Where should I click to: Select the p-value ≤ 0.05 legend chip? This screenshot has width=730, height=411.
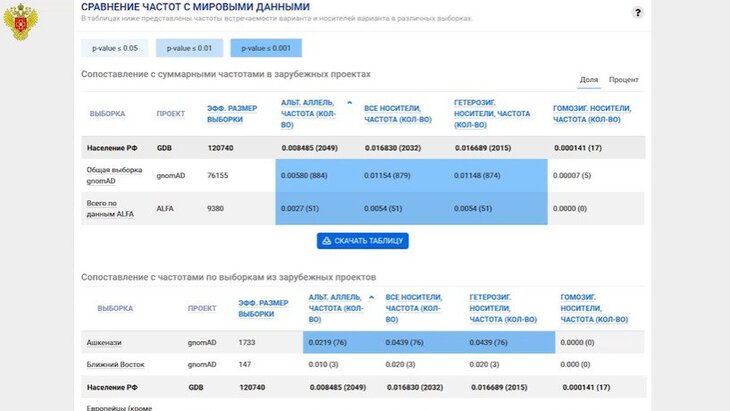(x=115, y=48)
